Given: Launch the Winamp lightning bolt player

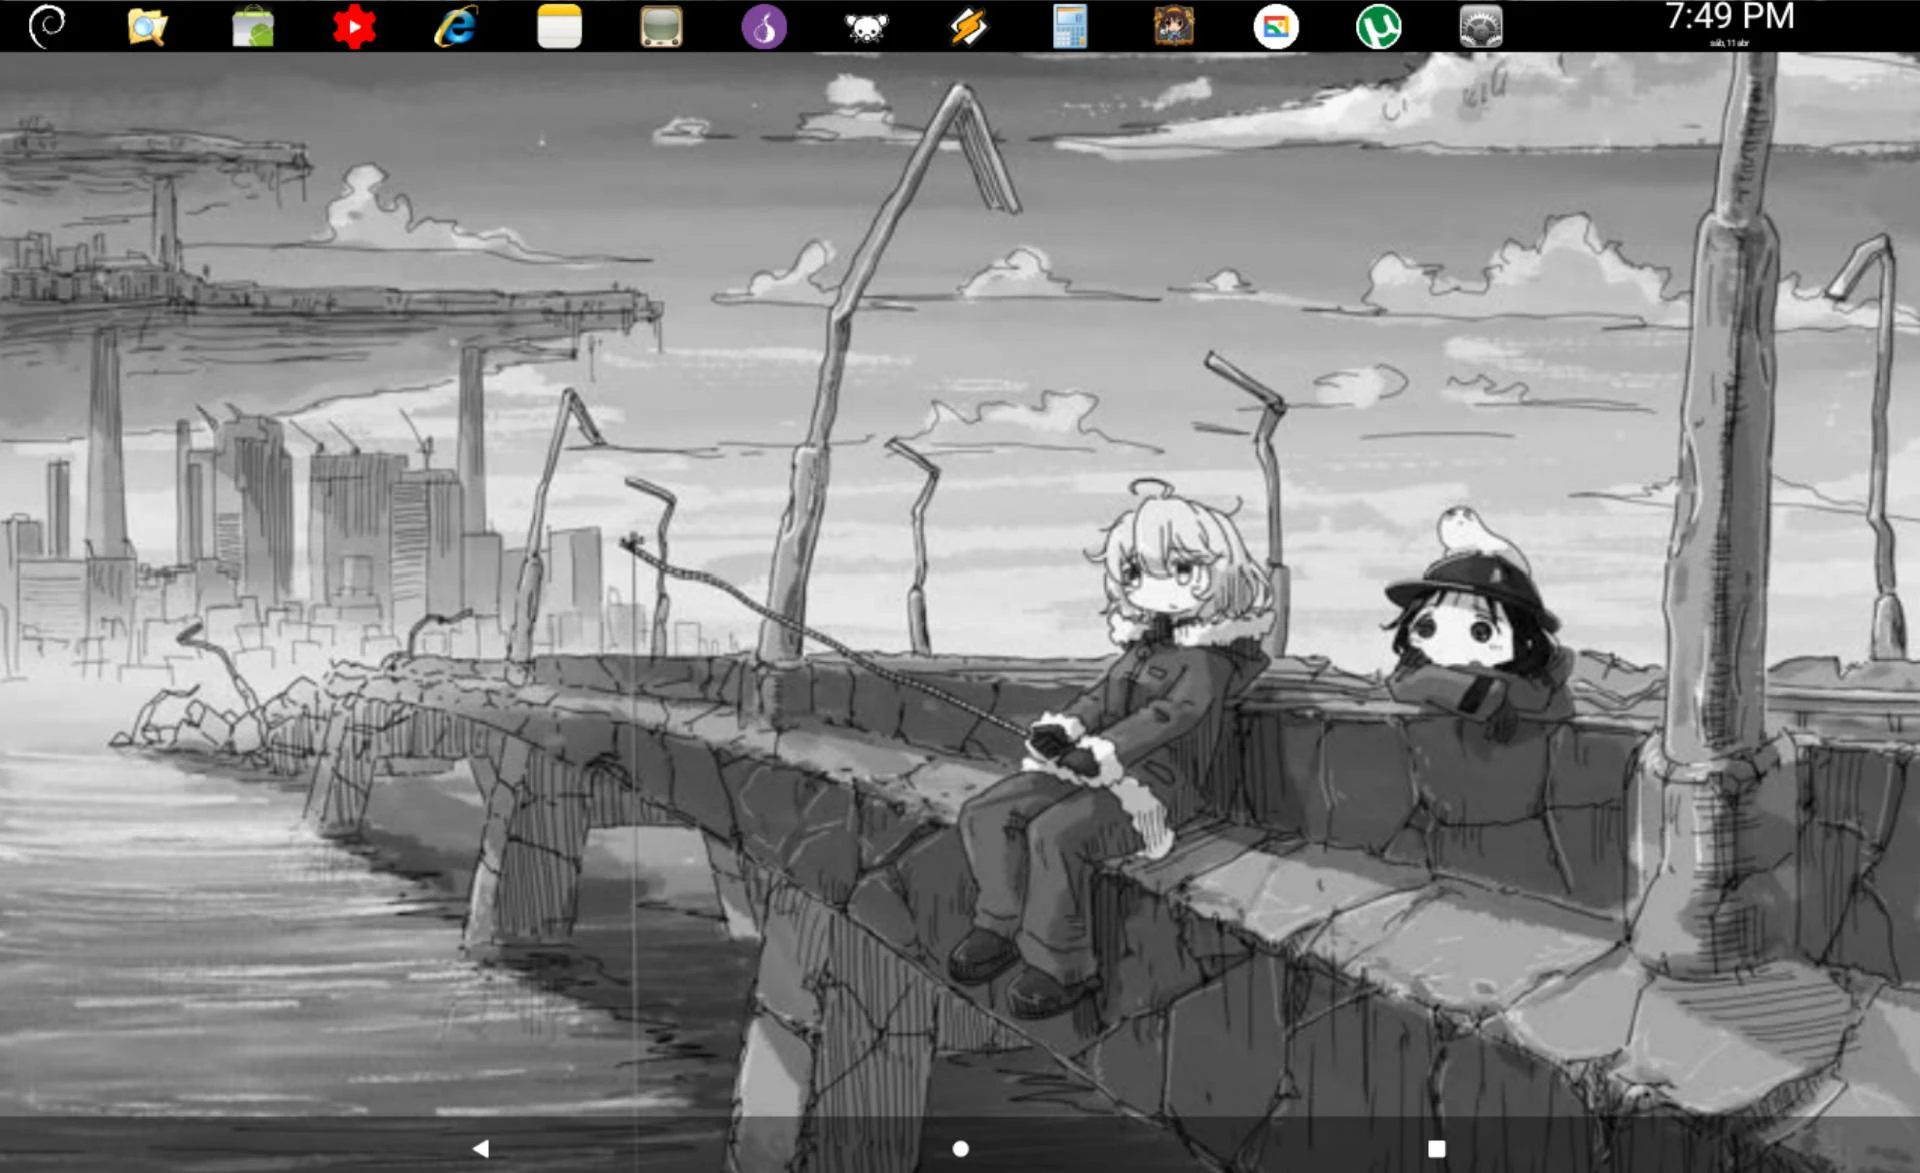Looking at the screenshot, I should point(968,26).
